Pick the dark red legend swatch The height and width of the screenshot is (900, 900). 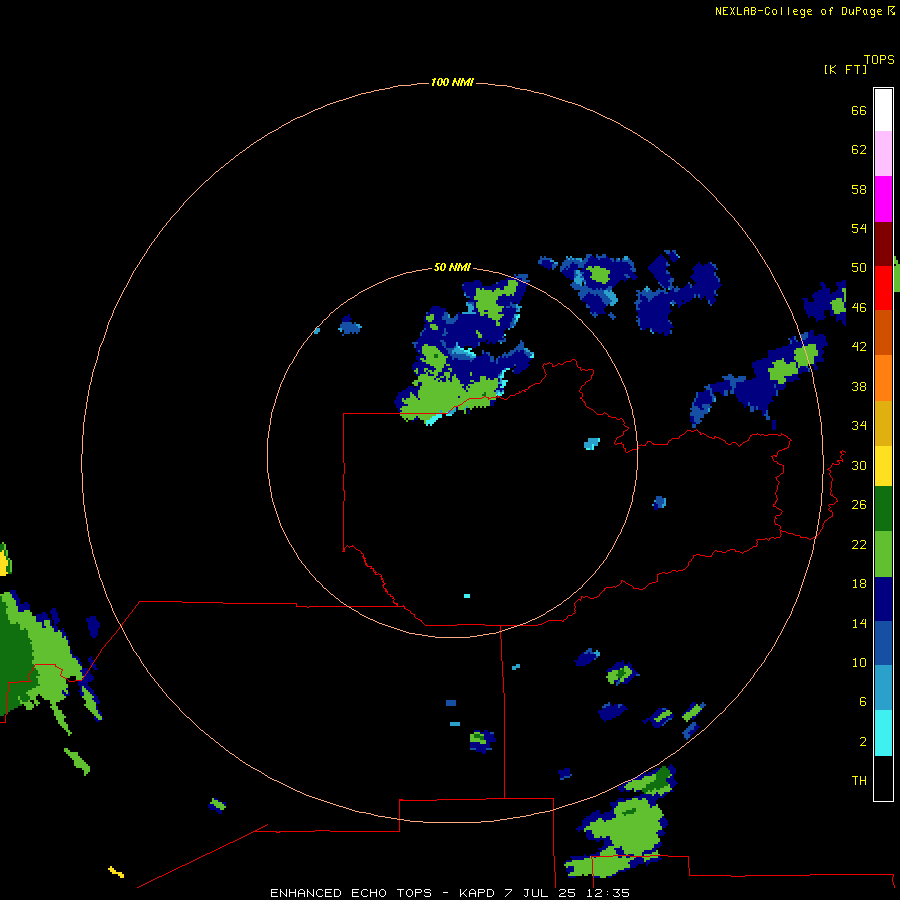(x=883, y=244)
